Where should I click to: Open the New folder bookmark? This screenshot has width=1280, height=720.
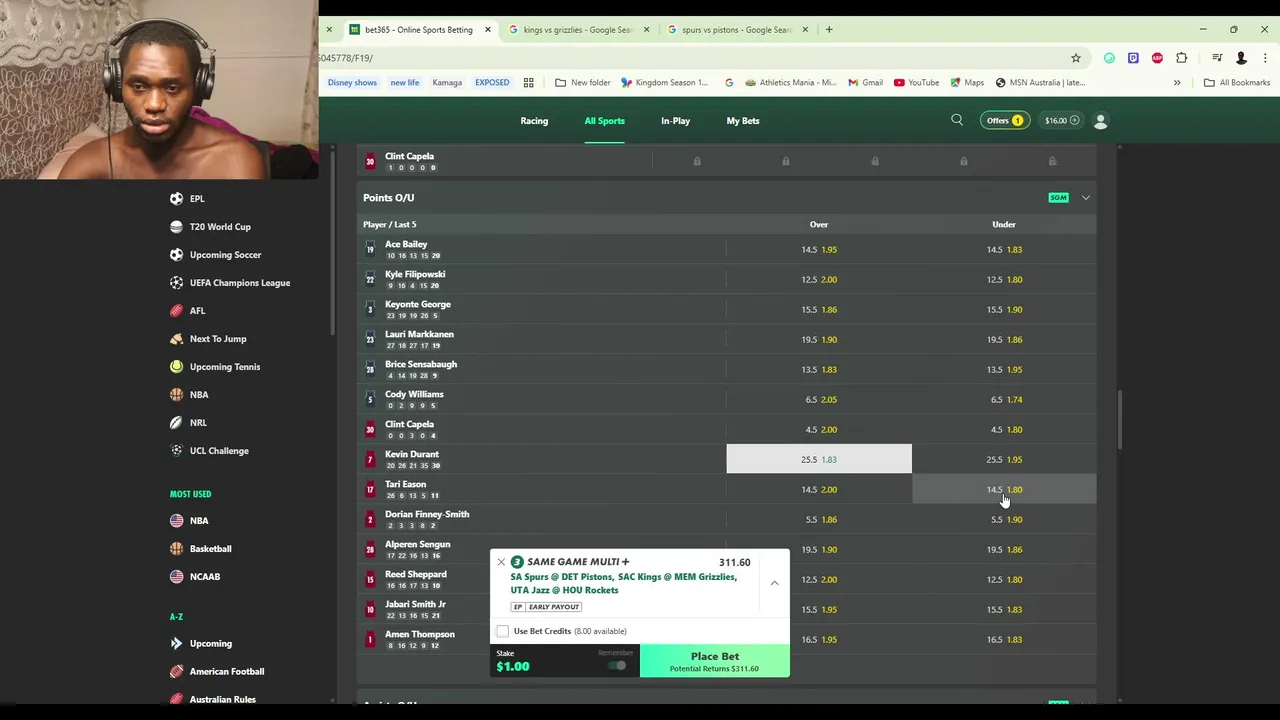click(583, 83)
